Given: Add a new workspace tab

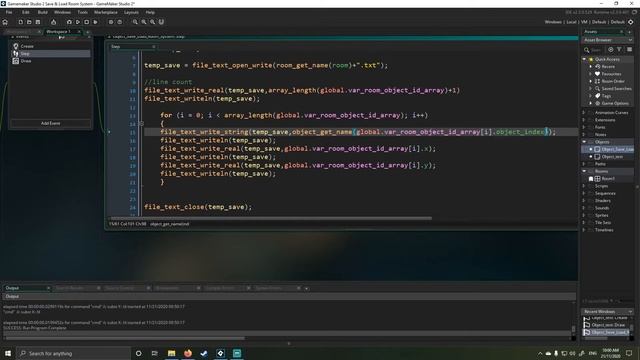Looking at the screenshot, I should tap(88, 32).
